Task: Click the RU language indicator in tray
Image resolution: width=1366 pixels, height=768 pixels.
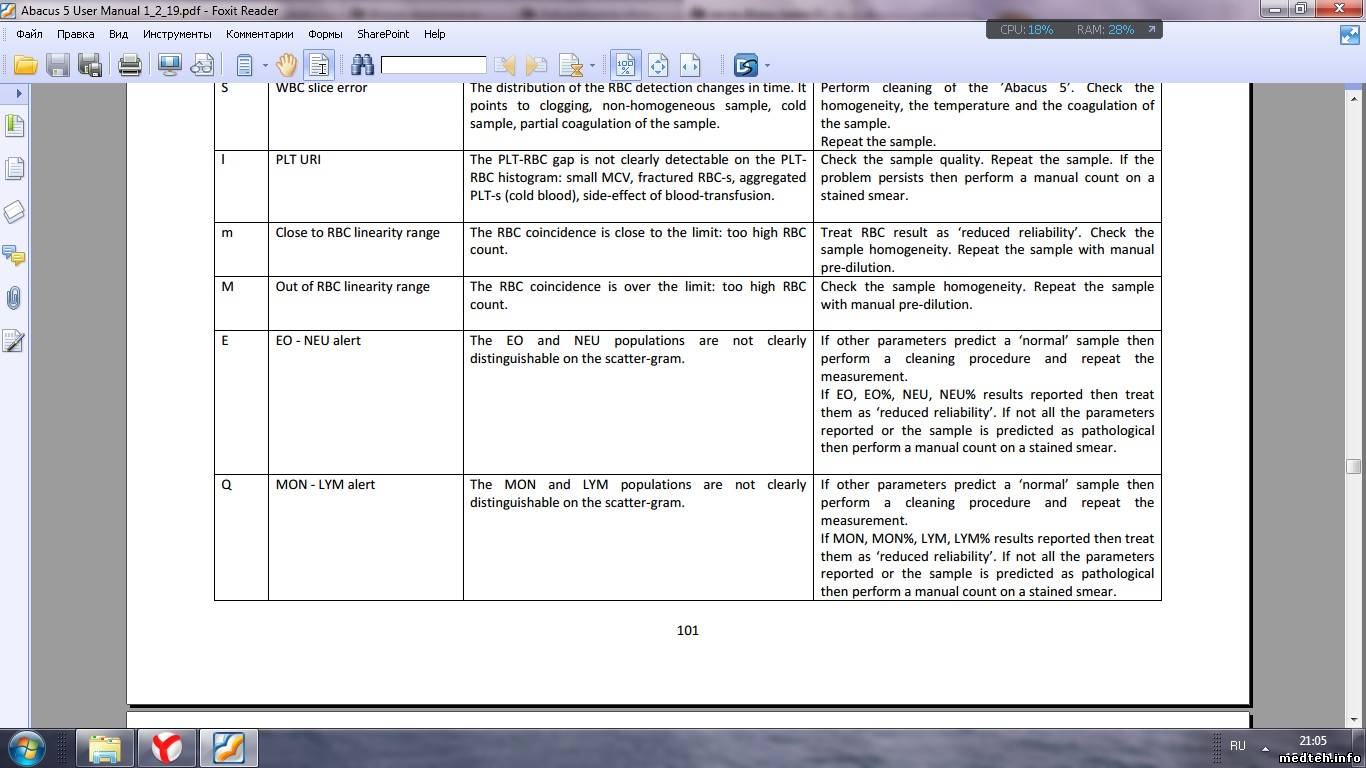Action: coord(1238,746)
